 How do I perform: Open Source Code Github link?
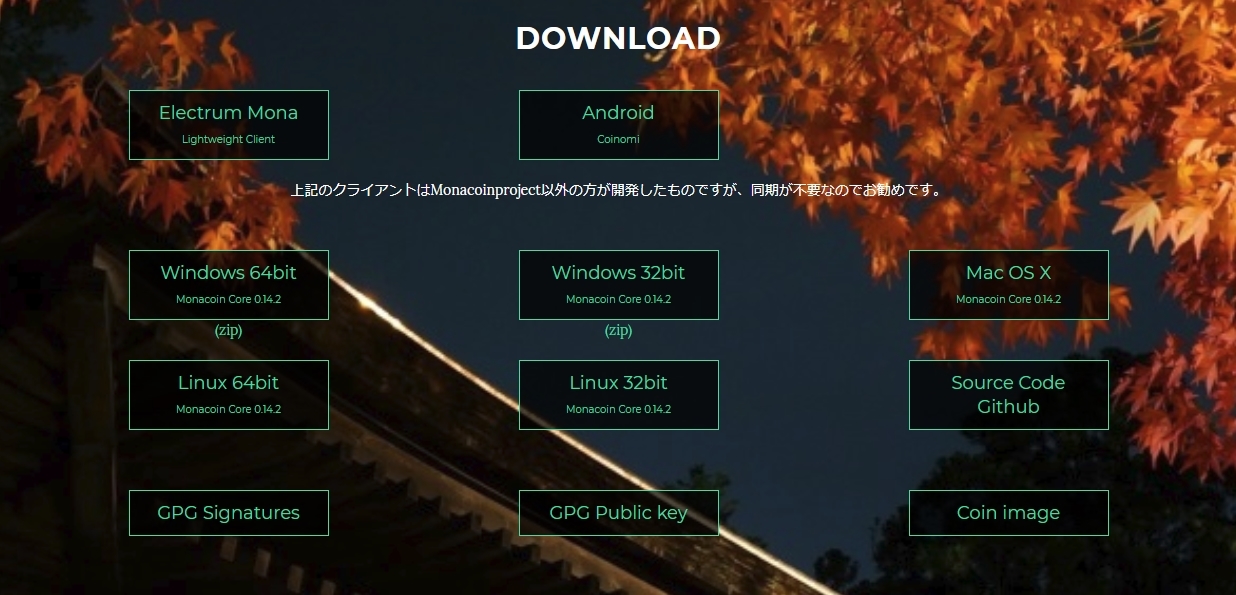[1008, 395]
